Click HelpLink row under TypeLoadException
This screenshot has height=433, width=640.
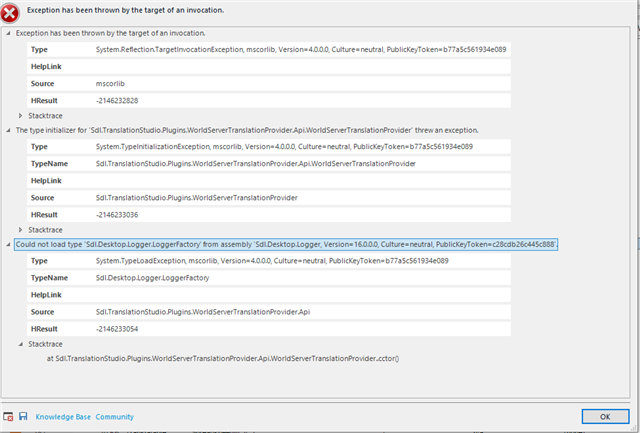pos(269,295)
